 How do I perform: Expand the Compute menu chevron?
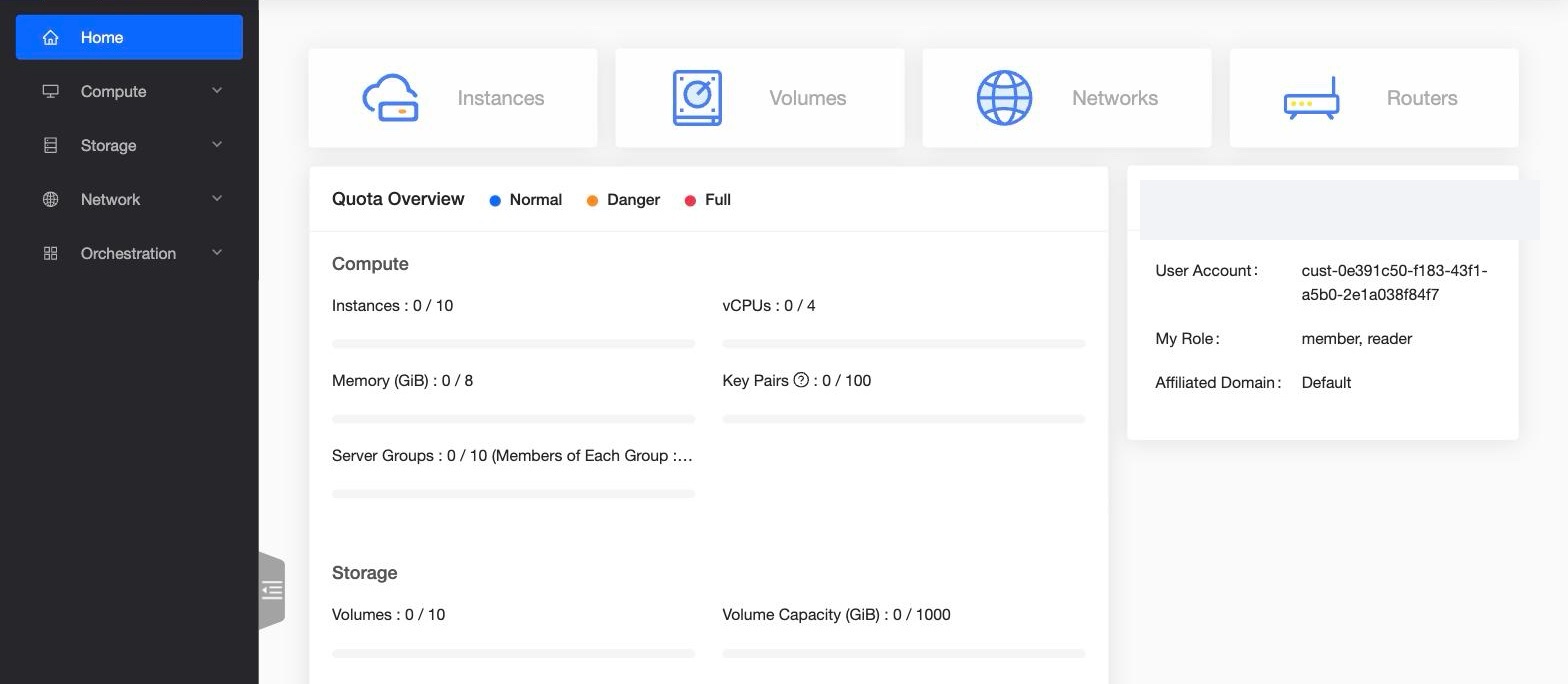[x=217, y=91]
